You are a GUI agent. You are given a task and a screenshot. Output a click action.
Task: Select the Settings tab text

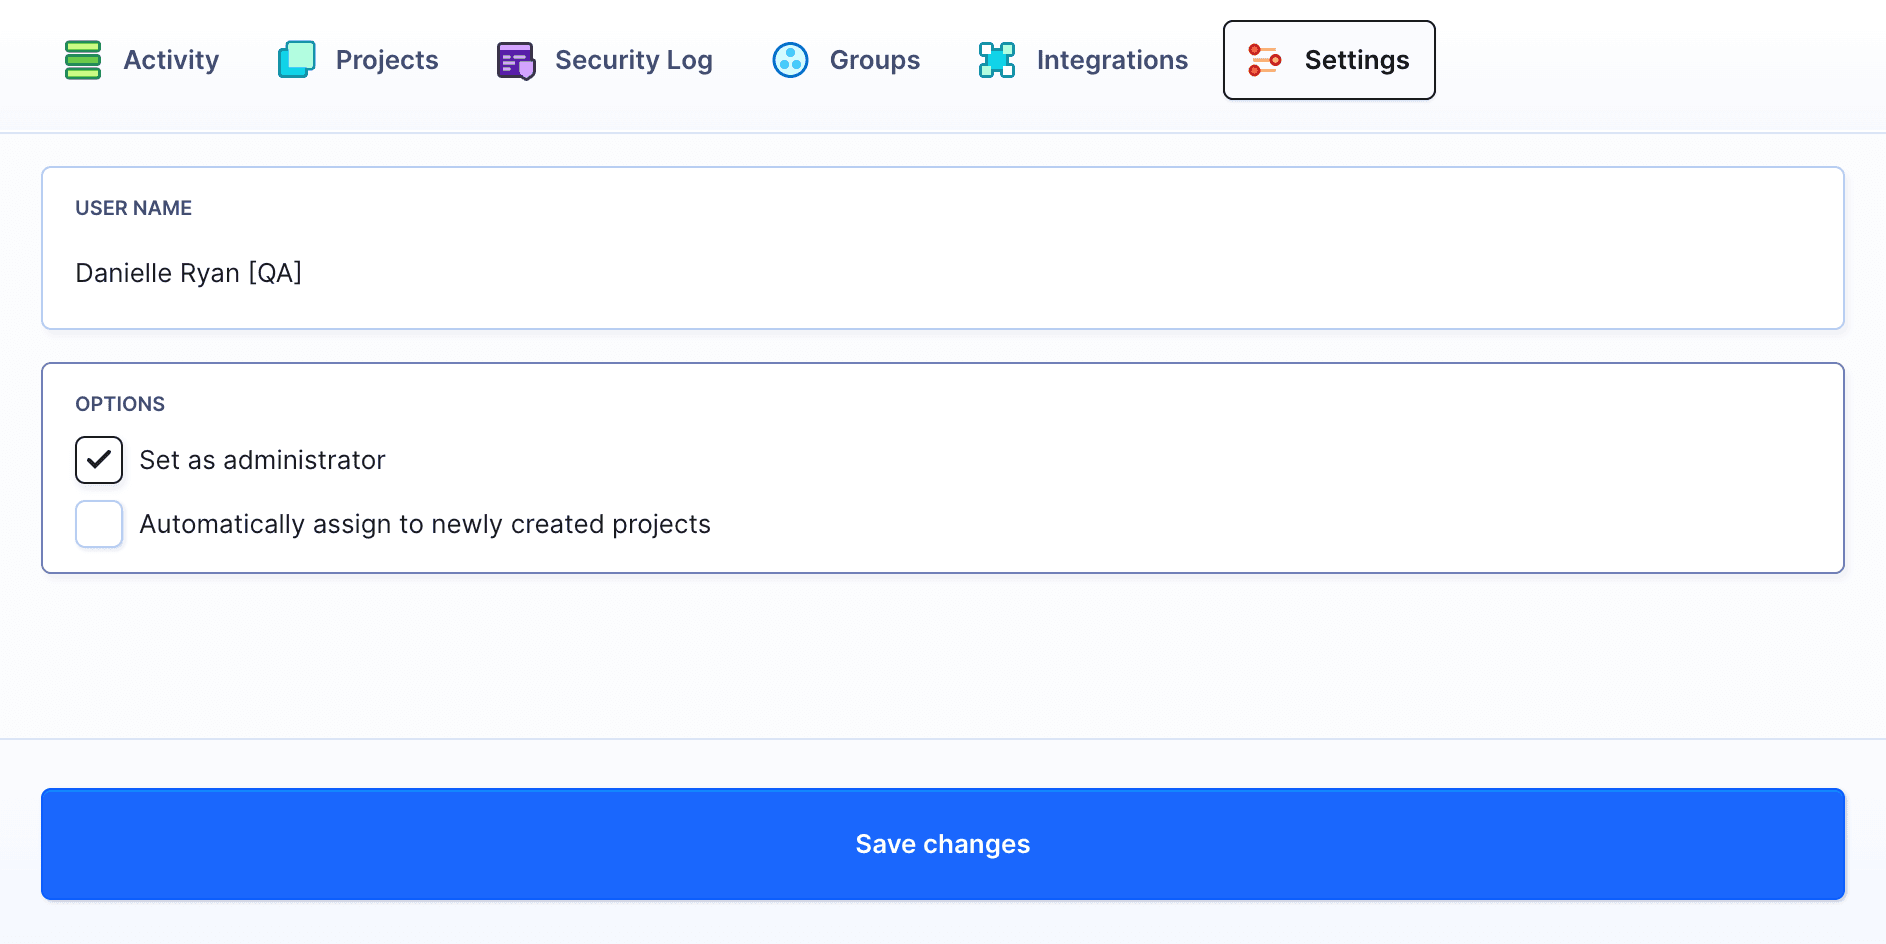[x=1356, y=60]
